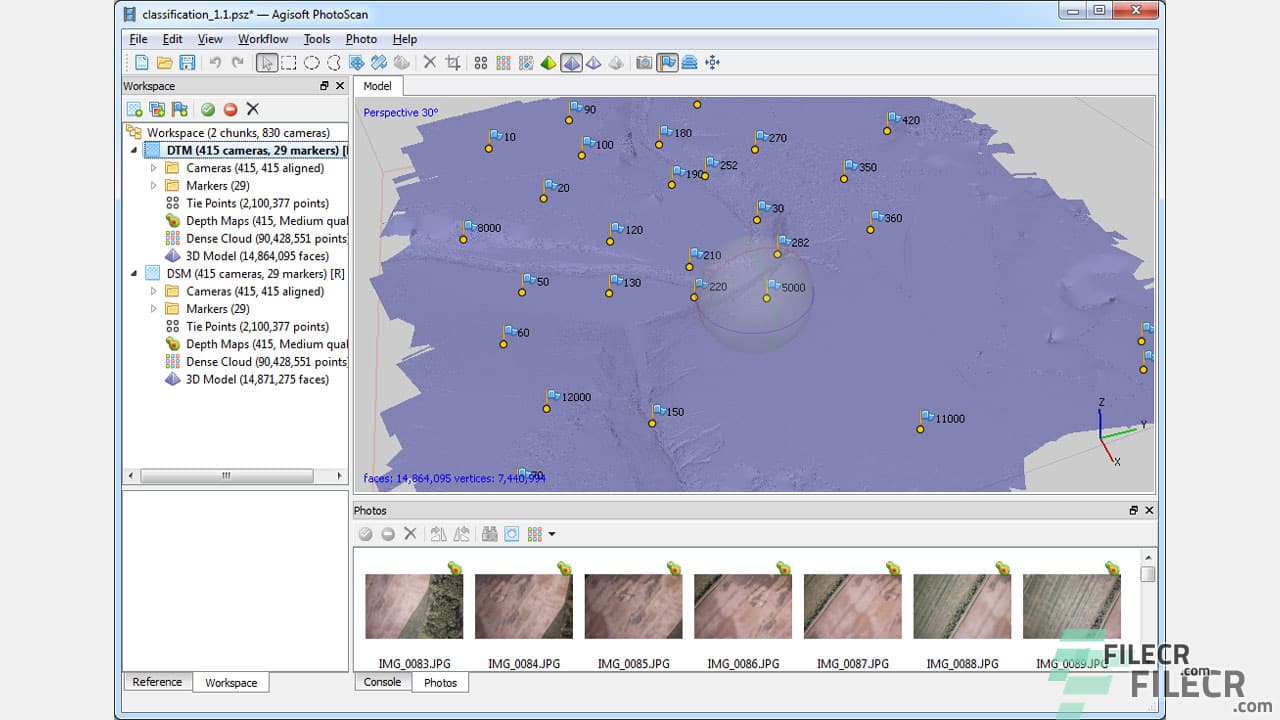
Task: Collapse the DTM chunk in Workspace tree
Action: (x=134, y=150)
